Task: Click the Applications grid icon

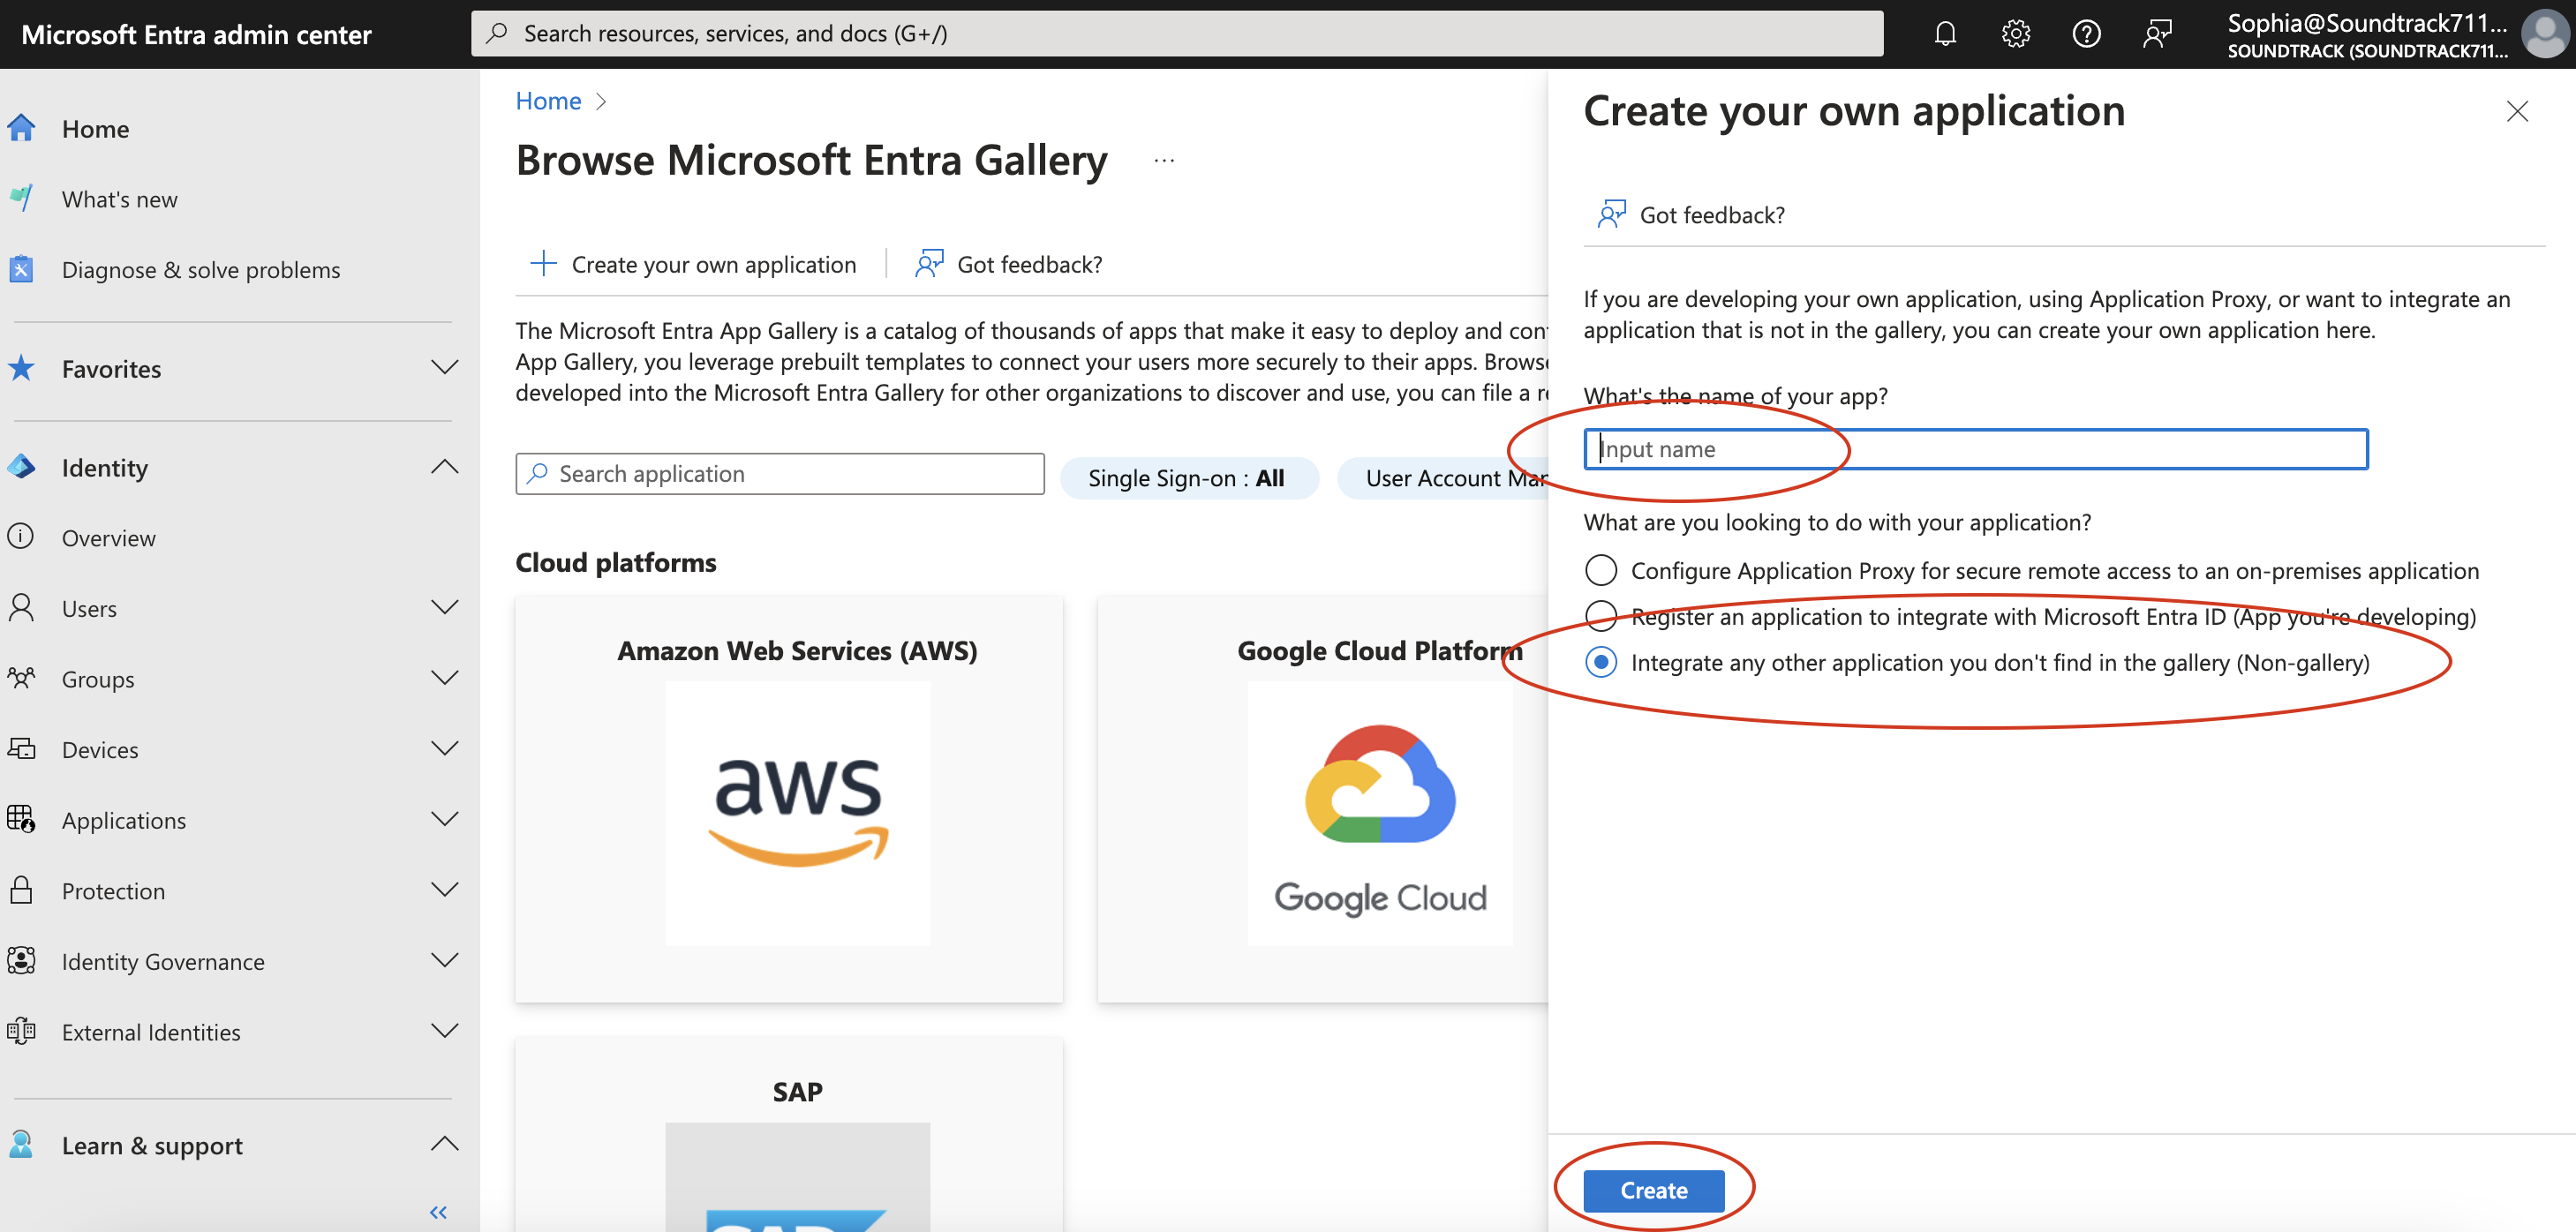Action: [21, 819]
